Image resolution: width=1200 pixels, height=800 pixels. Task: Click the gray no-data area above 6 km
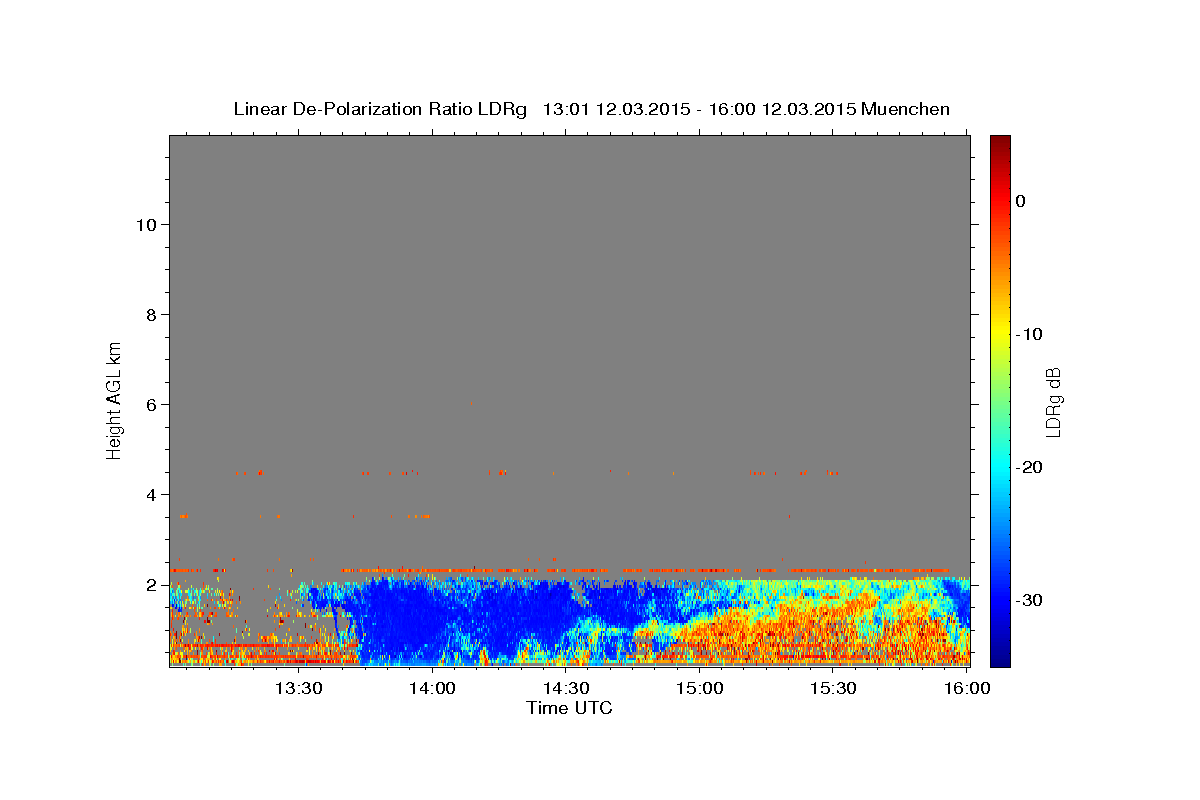pos(570,270)
